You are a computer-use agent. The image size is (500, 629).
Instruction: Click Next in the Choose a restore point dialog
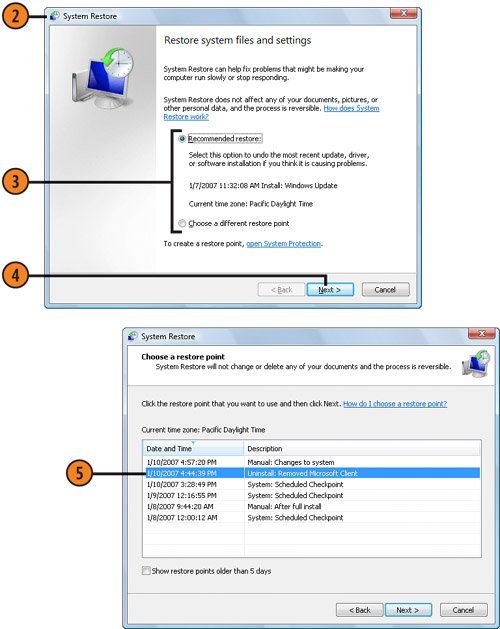[408, 610]
